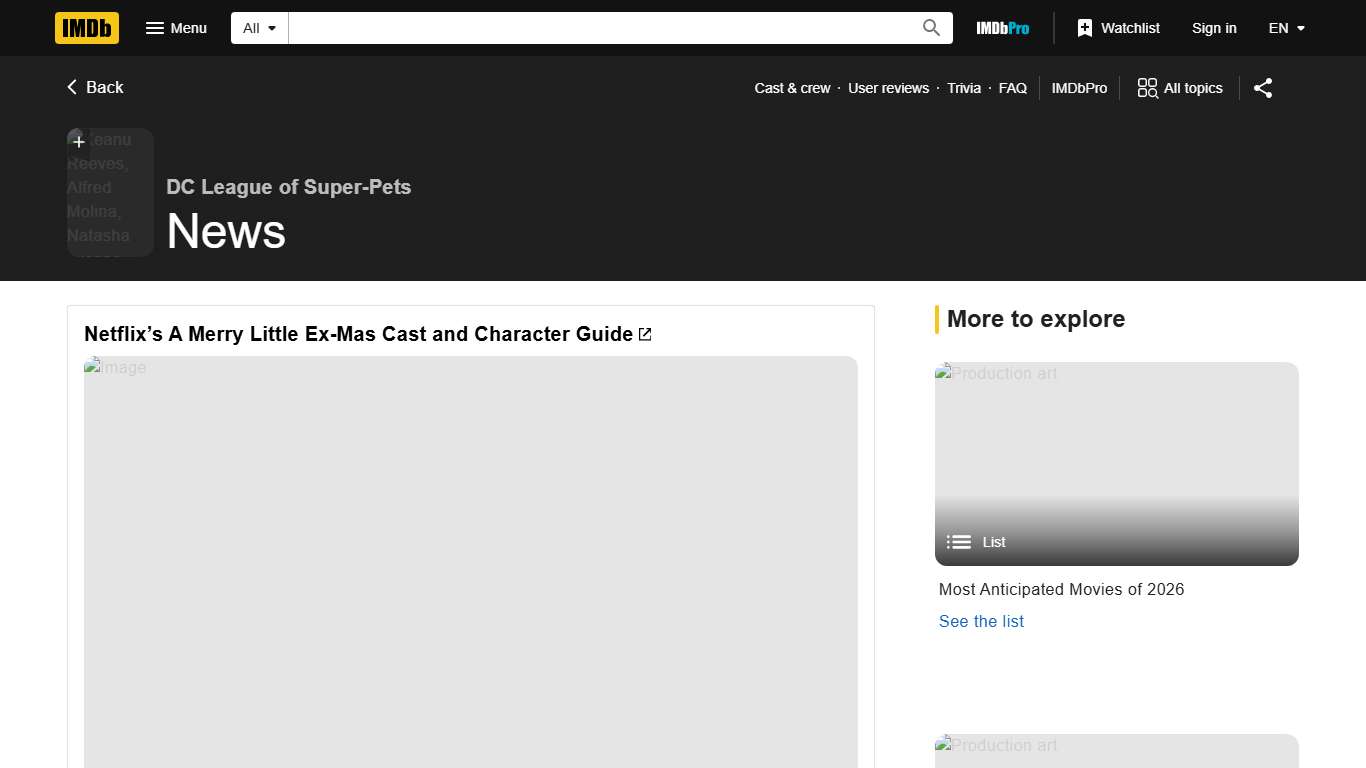Open the All search category dropdown
Screen dimensions: 1366x768
tap(258, 28)
